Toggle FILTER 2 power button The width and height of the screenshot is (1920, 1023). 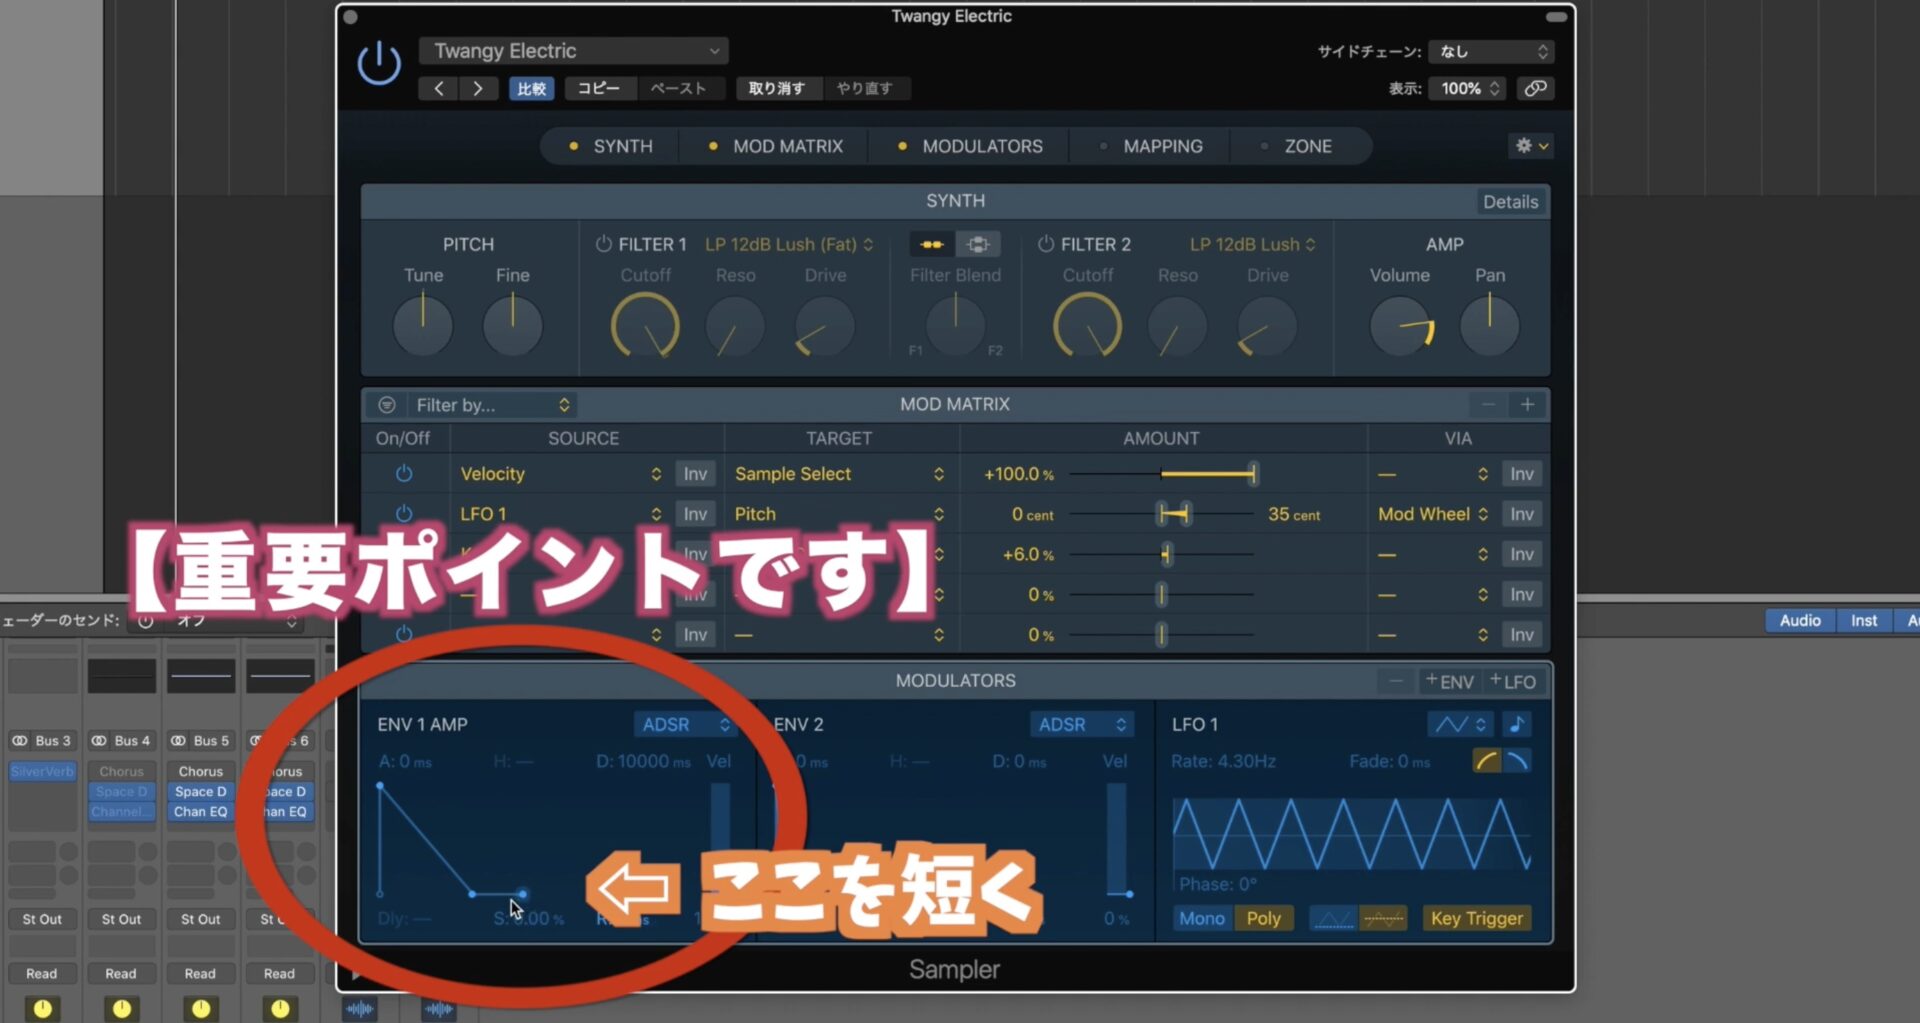[1046, 243]
